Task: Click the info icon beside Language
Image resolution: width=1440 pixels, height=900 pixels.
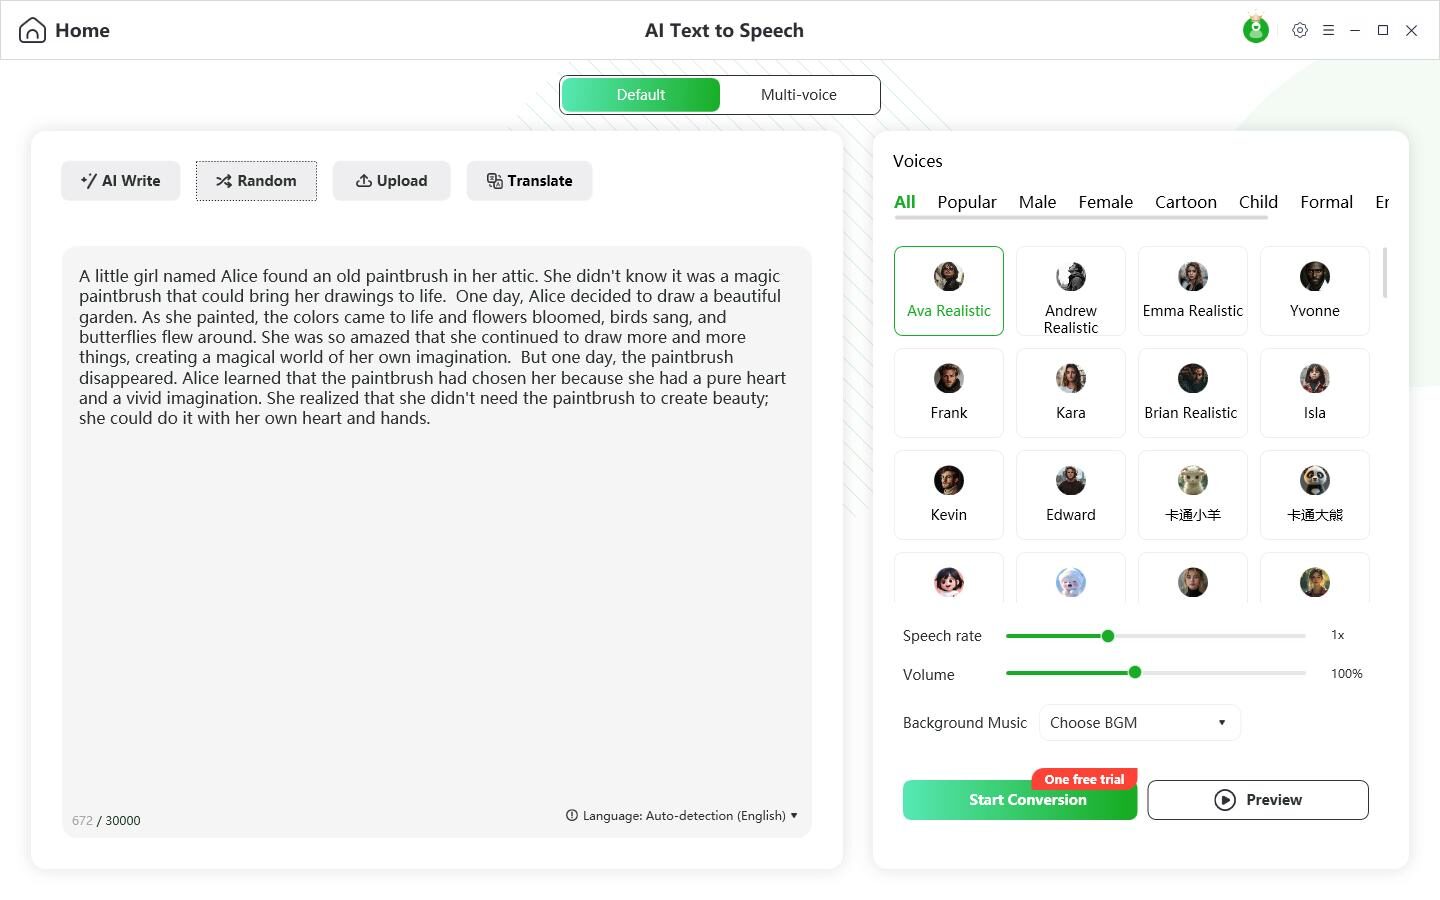Action: click(572, 815)
